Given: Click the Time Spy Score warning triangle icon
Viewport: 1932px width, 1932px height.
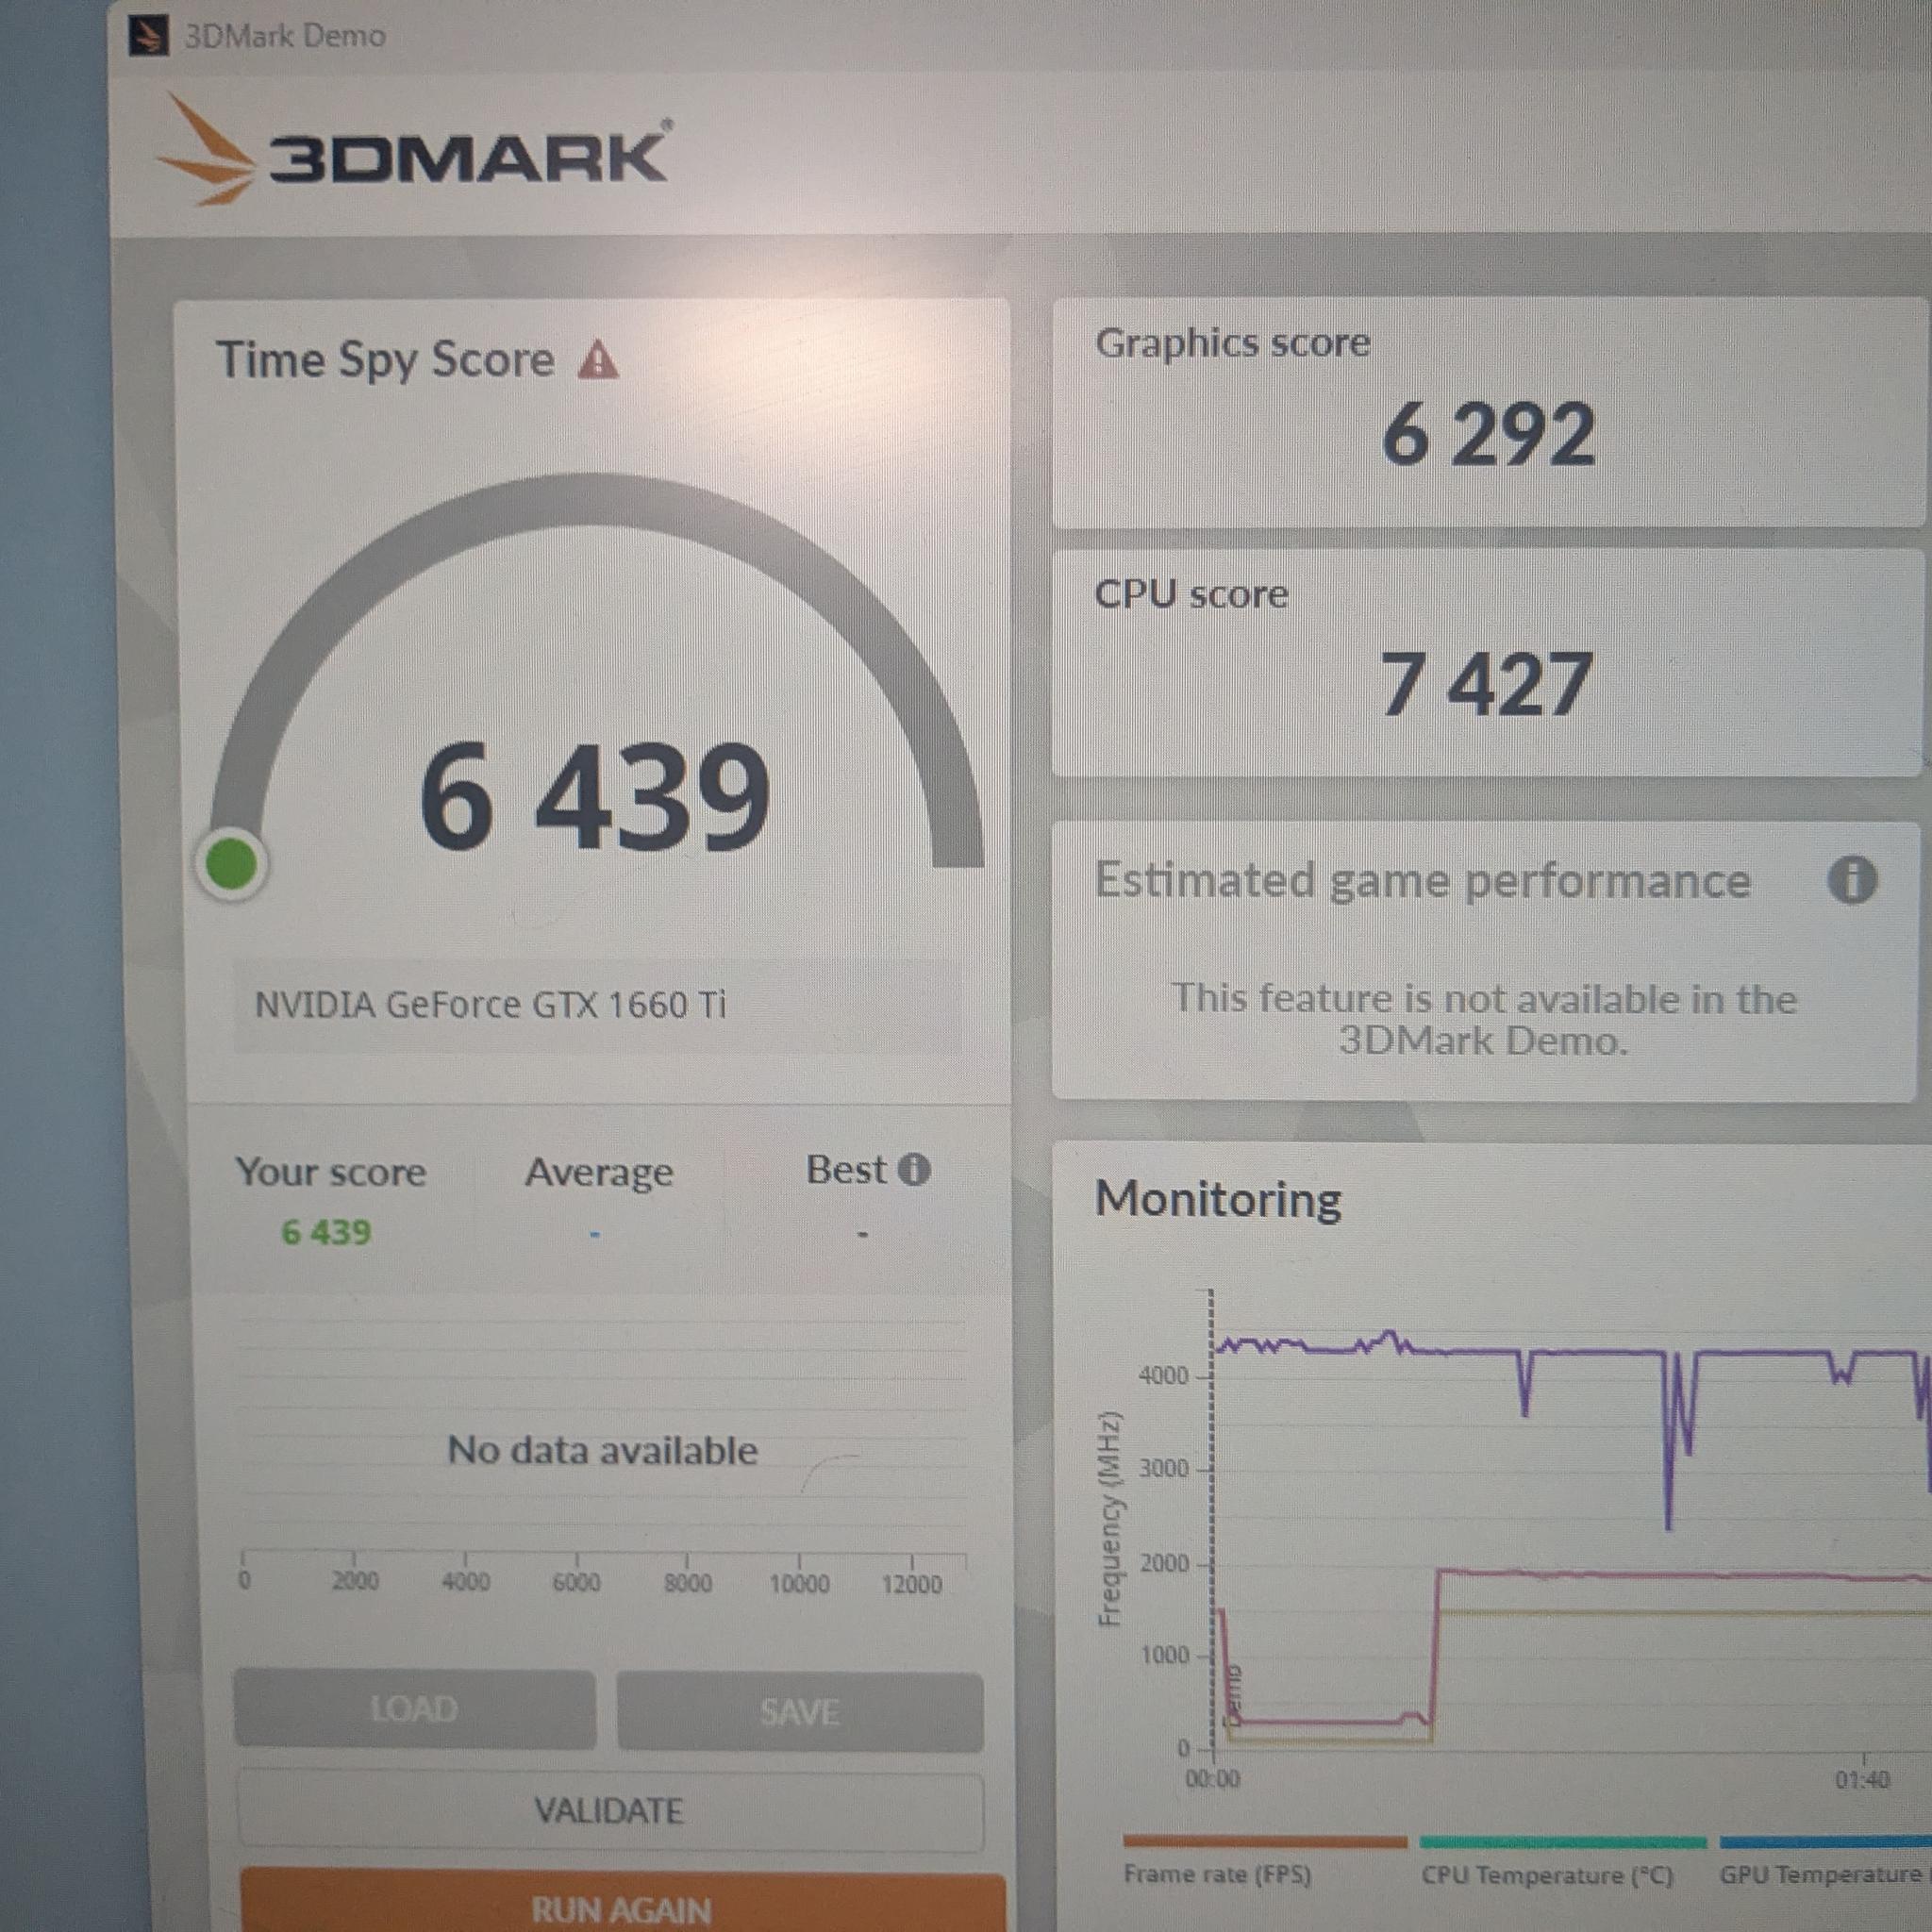Looking at the screenshot, I should [x=598, y=360].
